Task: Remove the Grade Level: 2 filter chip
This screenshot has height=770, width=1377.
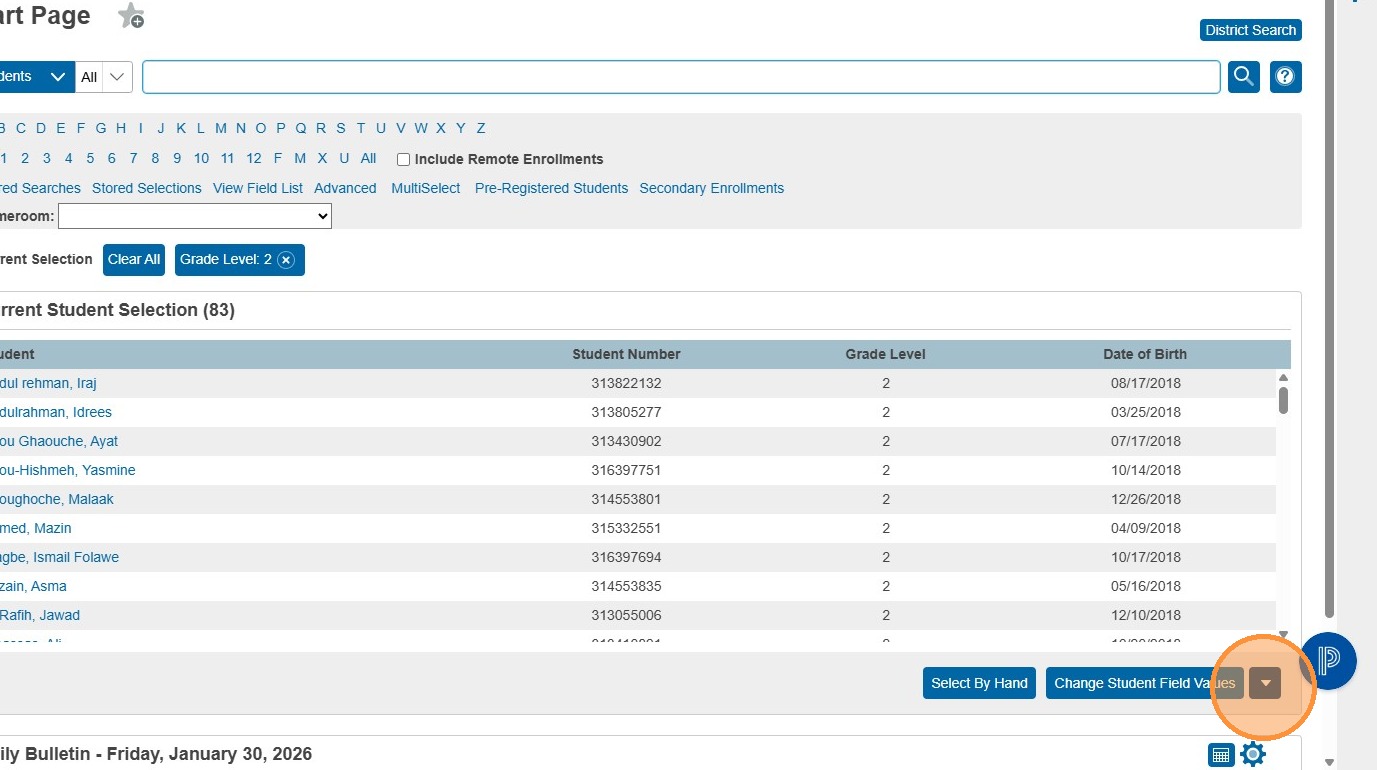Action: click(x=286, y=260)
